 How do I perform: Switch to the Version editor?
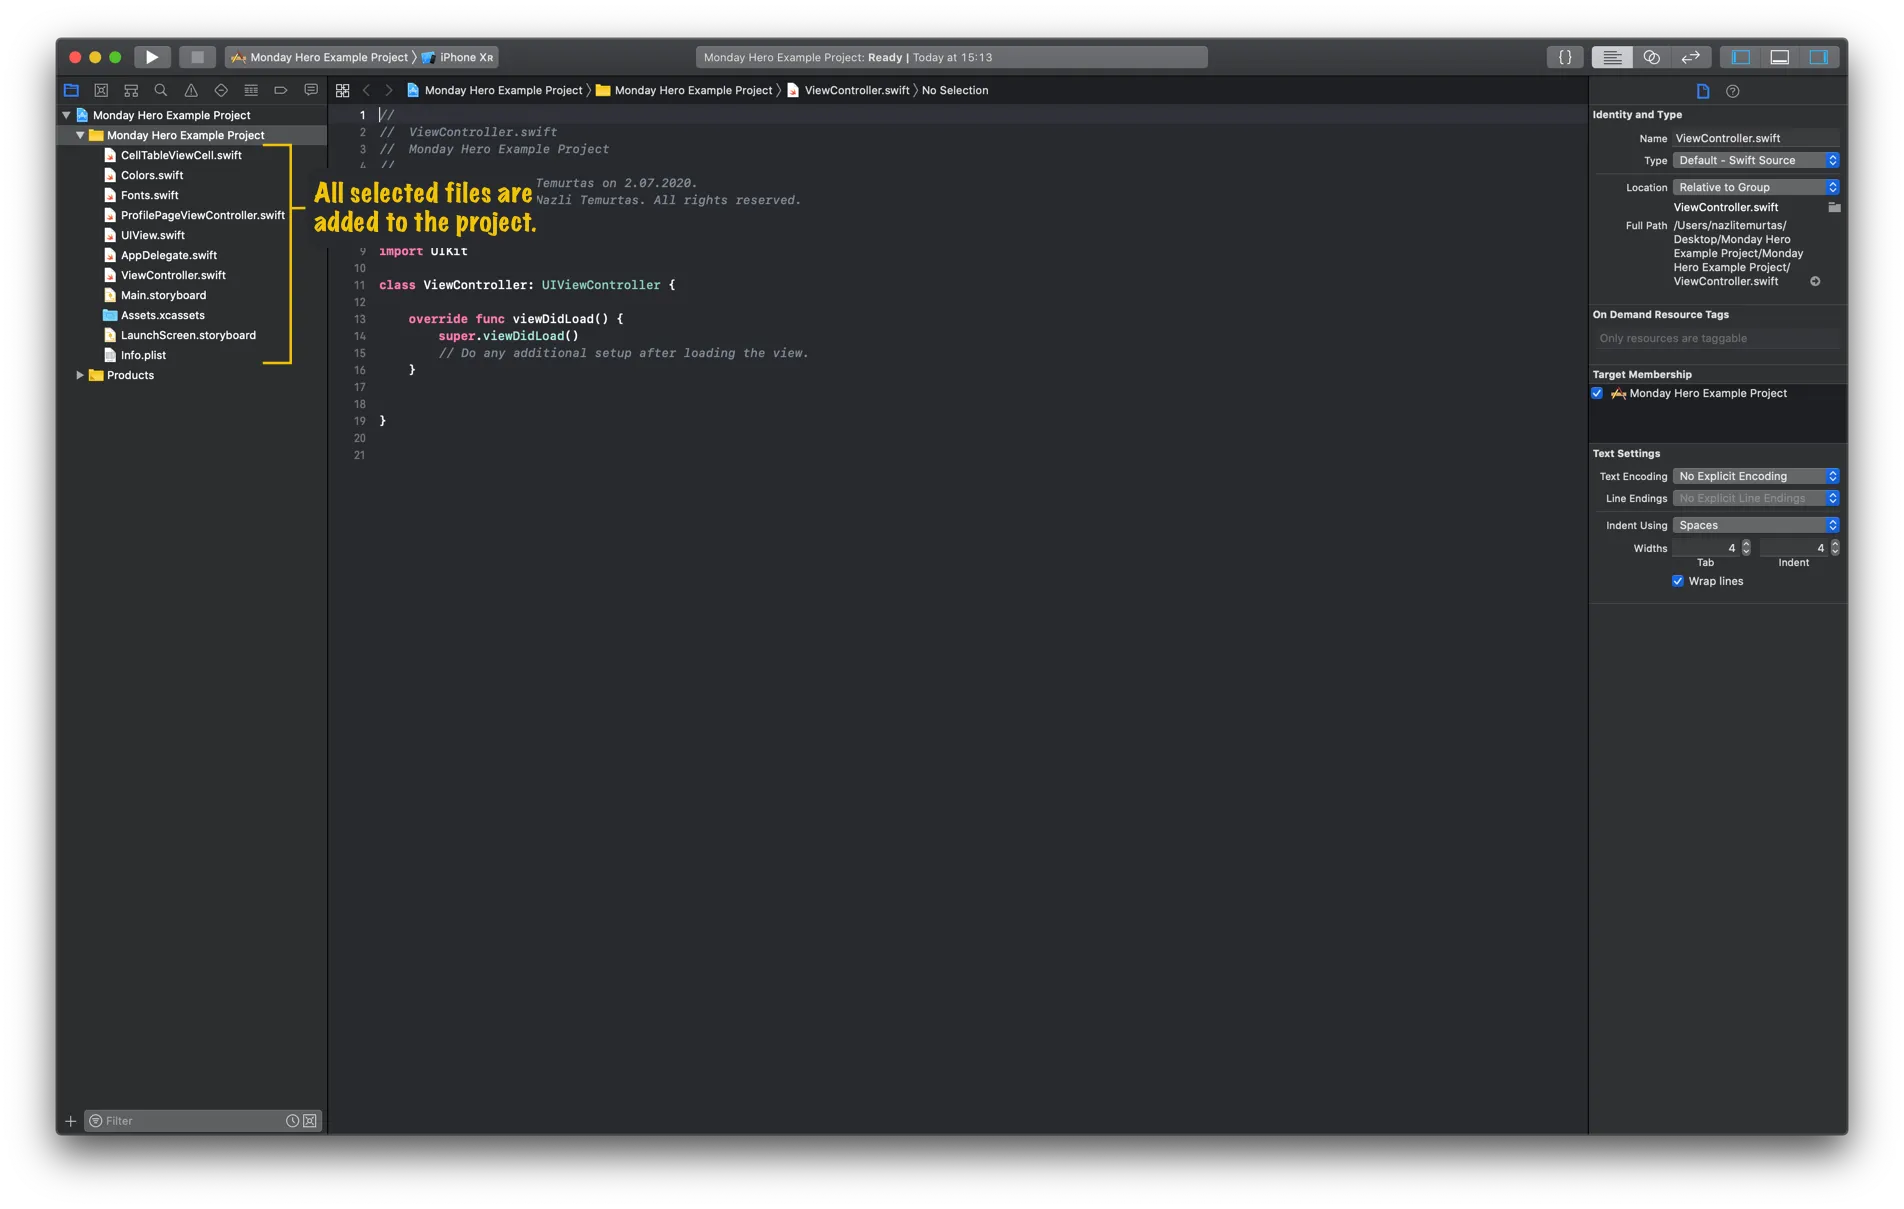point(1691,57)
